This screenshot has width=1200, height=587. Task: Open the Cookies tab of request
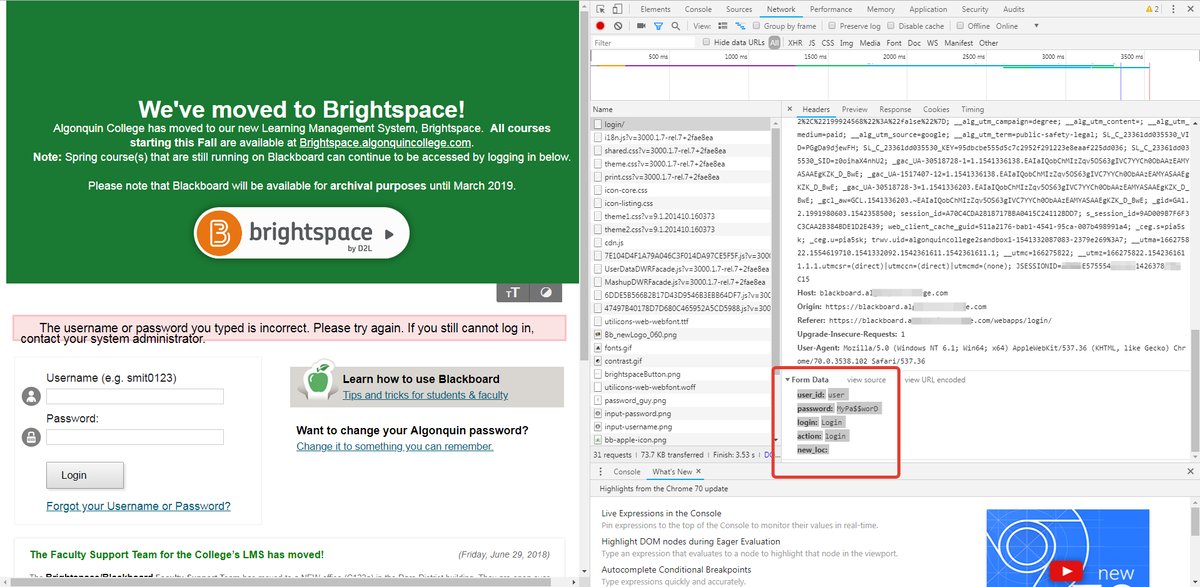[936, 109]
